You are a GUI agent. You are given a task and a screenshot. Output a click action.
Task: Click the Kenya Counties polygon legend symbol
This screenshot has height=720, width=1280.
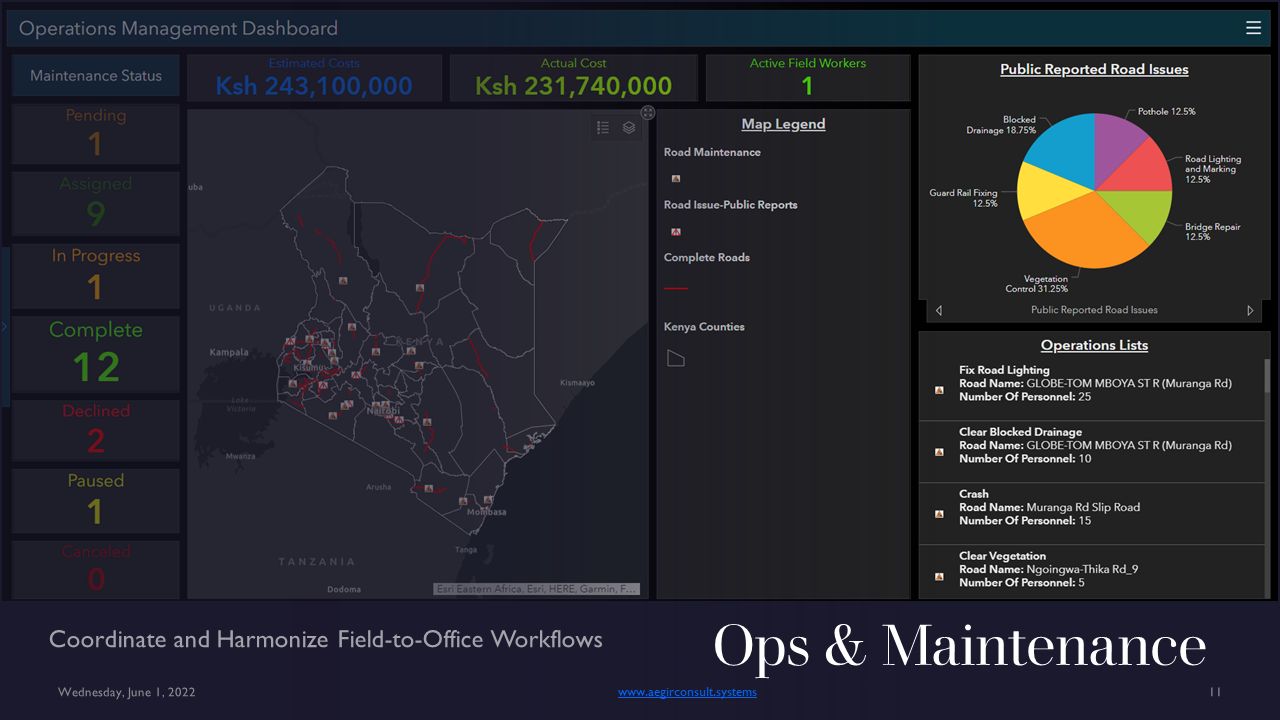pos(676,358)
